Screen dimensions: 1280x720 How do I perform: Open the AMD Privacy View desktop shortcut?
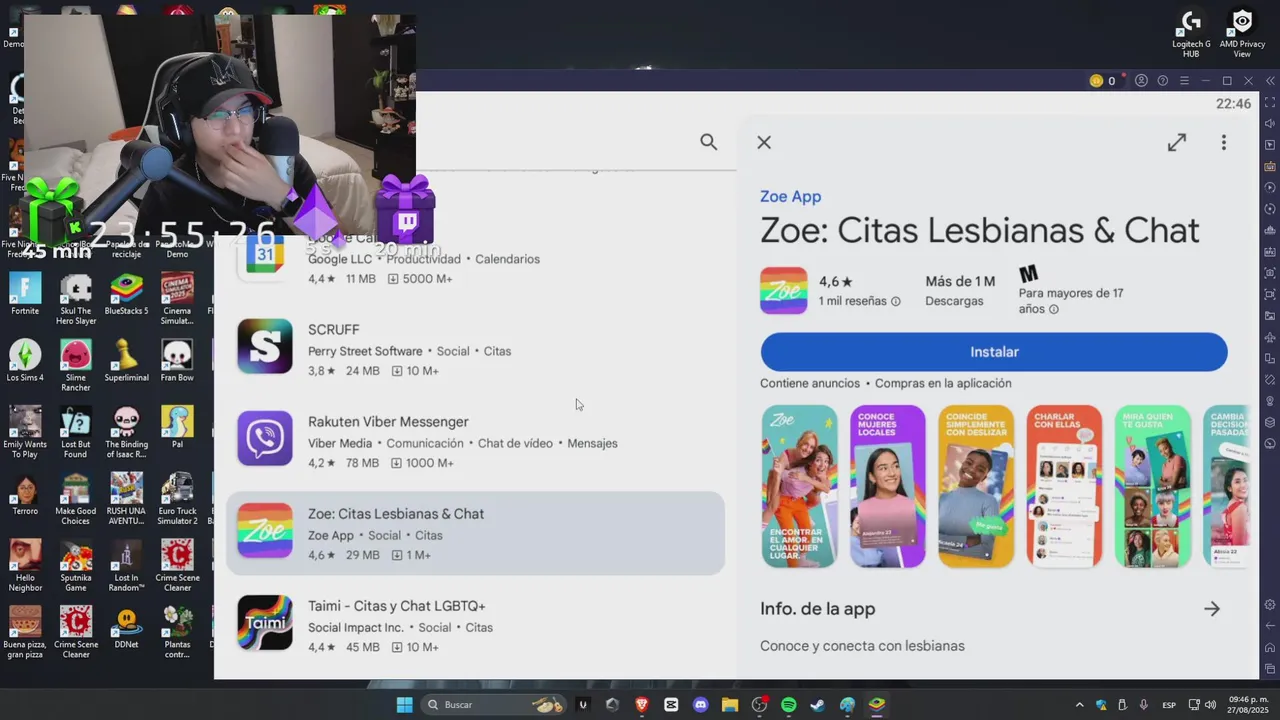coord(1242,34)
